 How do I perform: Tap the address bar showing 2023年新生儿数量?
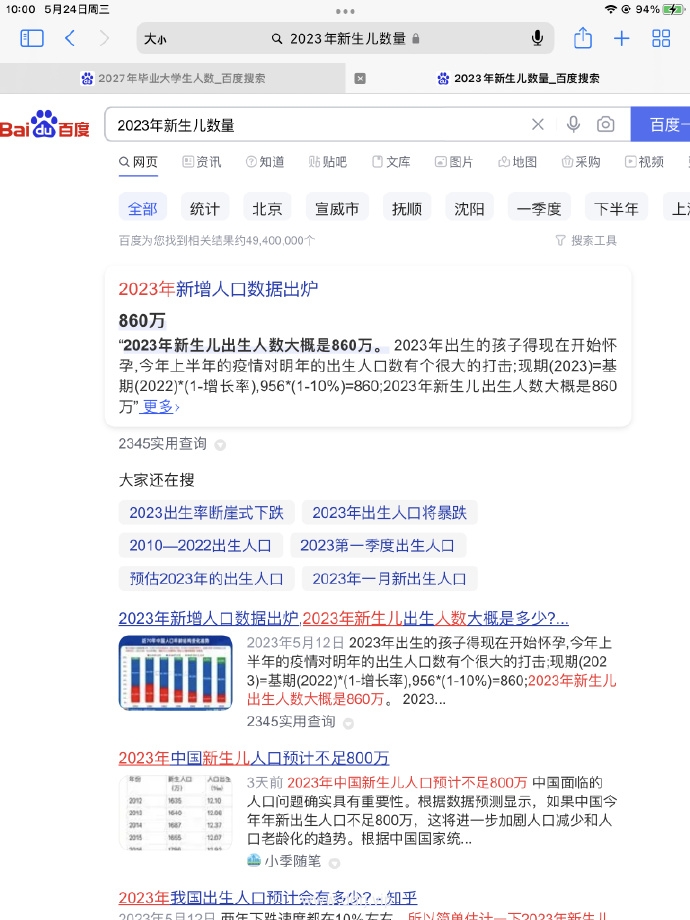(345, 39)
